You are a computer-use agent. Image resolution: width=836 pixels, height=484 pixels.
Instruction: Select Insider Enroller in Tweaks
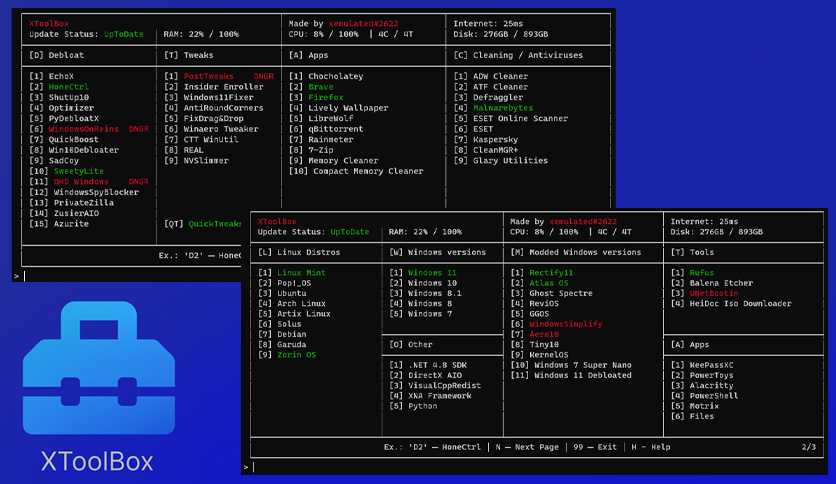[x=214, y=87]
